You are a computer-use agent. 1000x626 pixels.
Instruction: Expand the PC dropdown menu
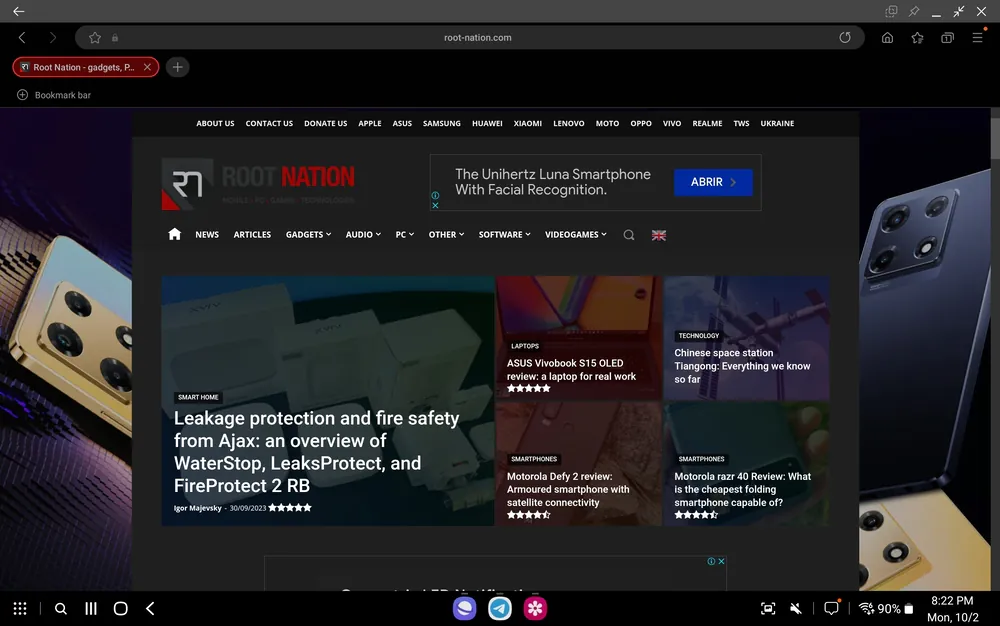tap(404, 235)
